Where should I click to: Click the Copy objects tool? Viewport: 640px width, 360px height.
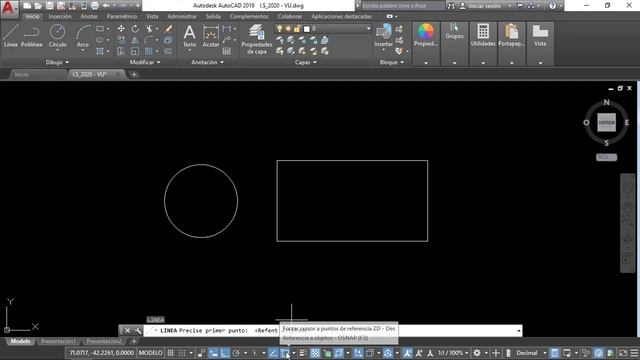[x=121, y=40]
